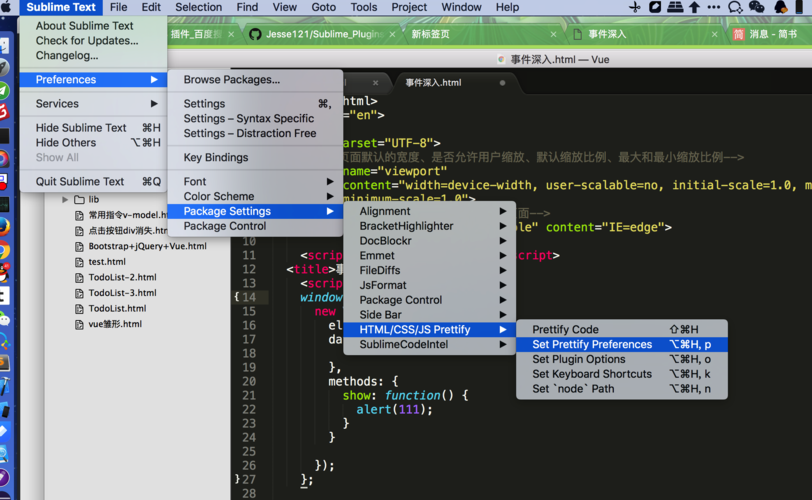Viewport: 812px width, 500px height.
Task: Choose Prettify Code
Action: [x=622, y=329]
